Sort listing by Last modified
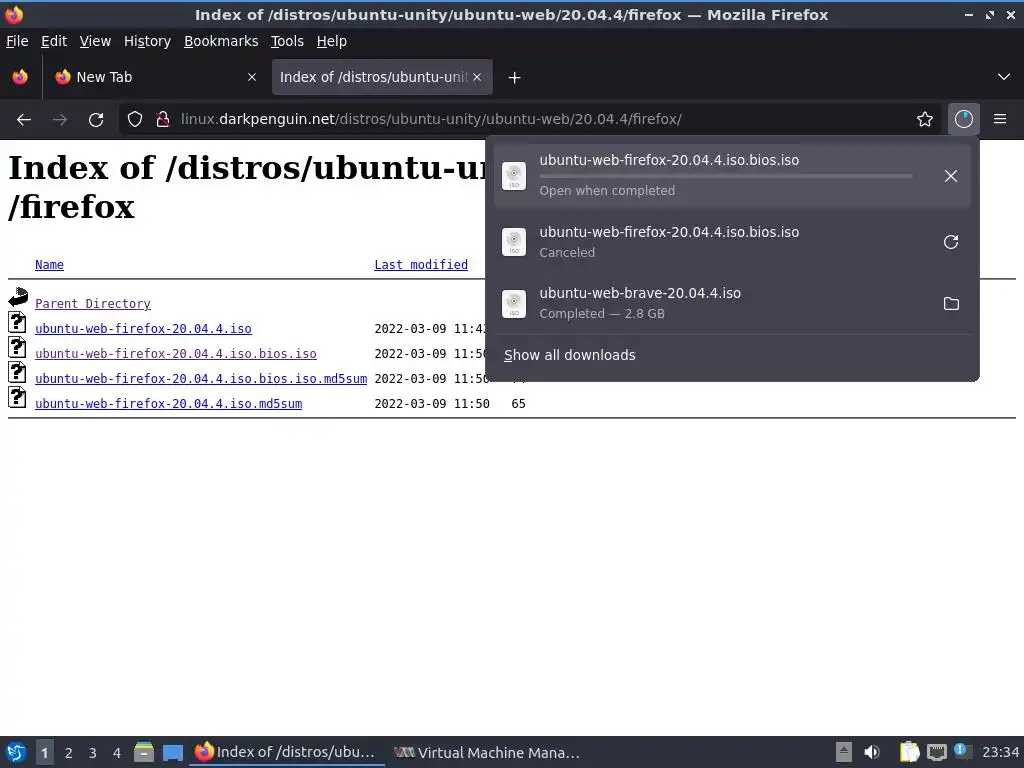This screenshot has height=768, width=1024. (x=421, y=264)
